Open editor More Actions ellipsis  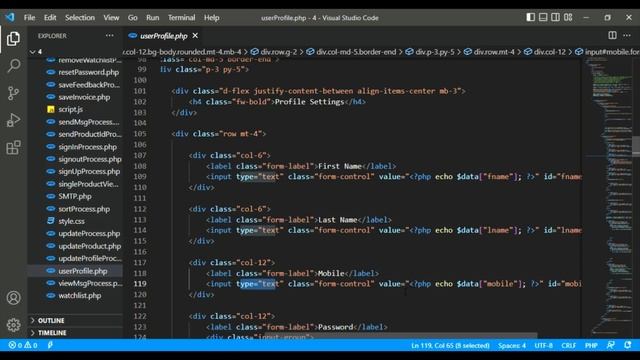click(x=627, y=36)
